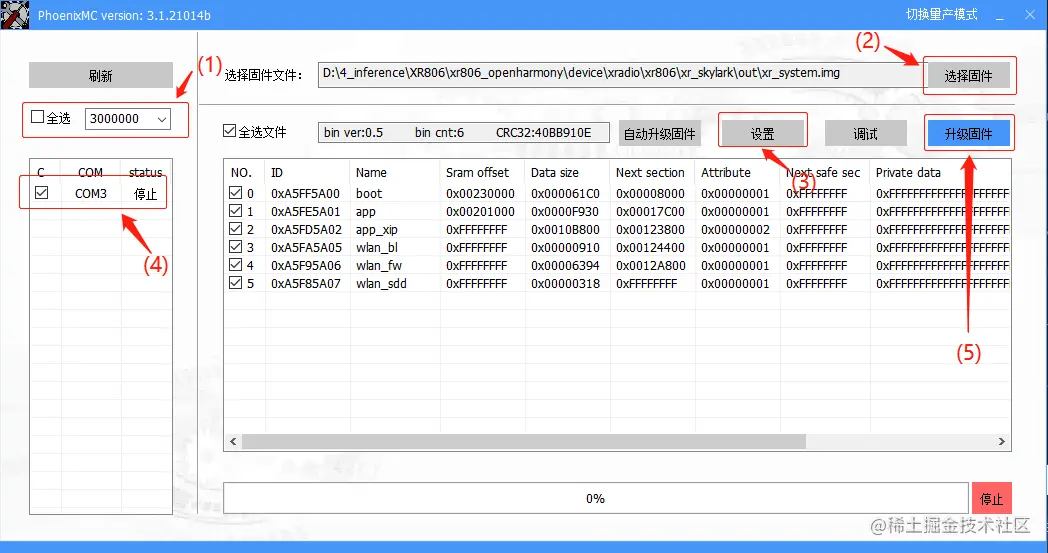Click the status column header
1048x553 pixels.
tap(146, 173)
